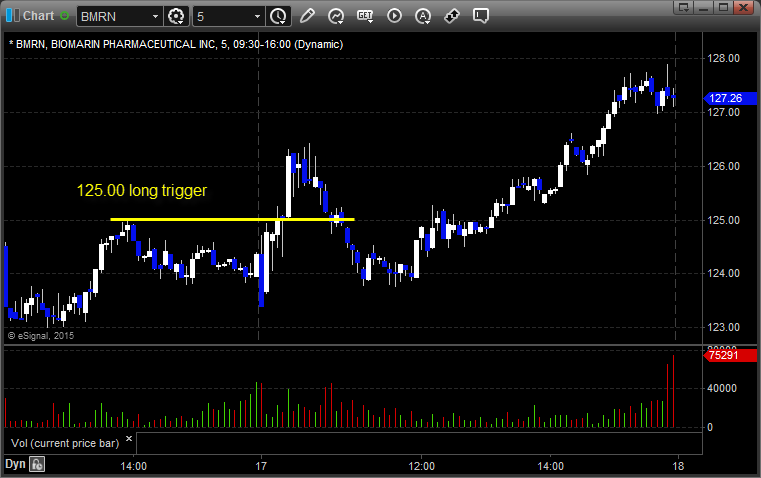This screenshot has height=478, width=761.
Task: Click the 17 date label on time axis
Action: click(x=261, y=466)
